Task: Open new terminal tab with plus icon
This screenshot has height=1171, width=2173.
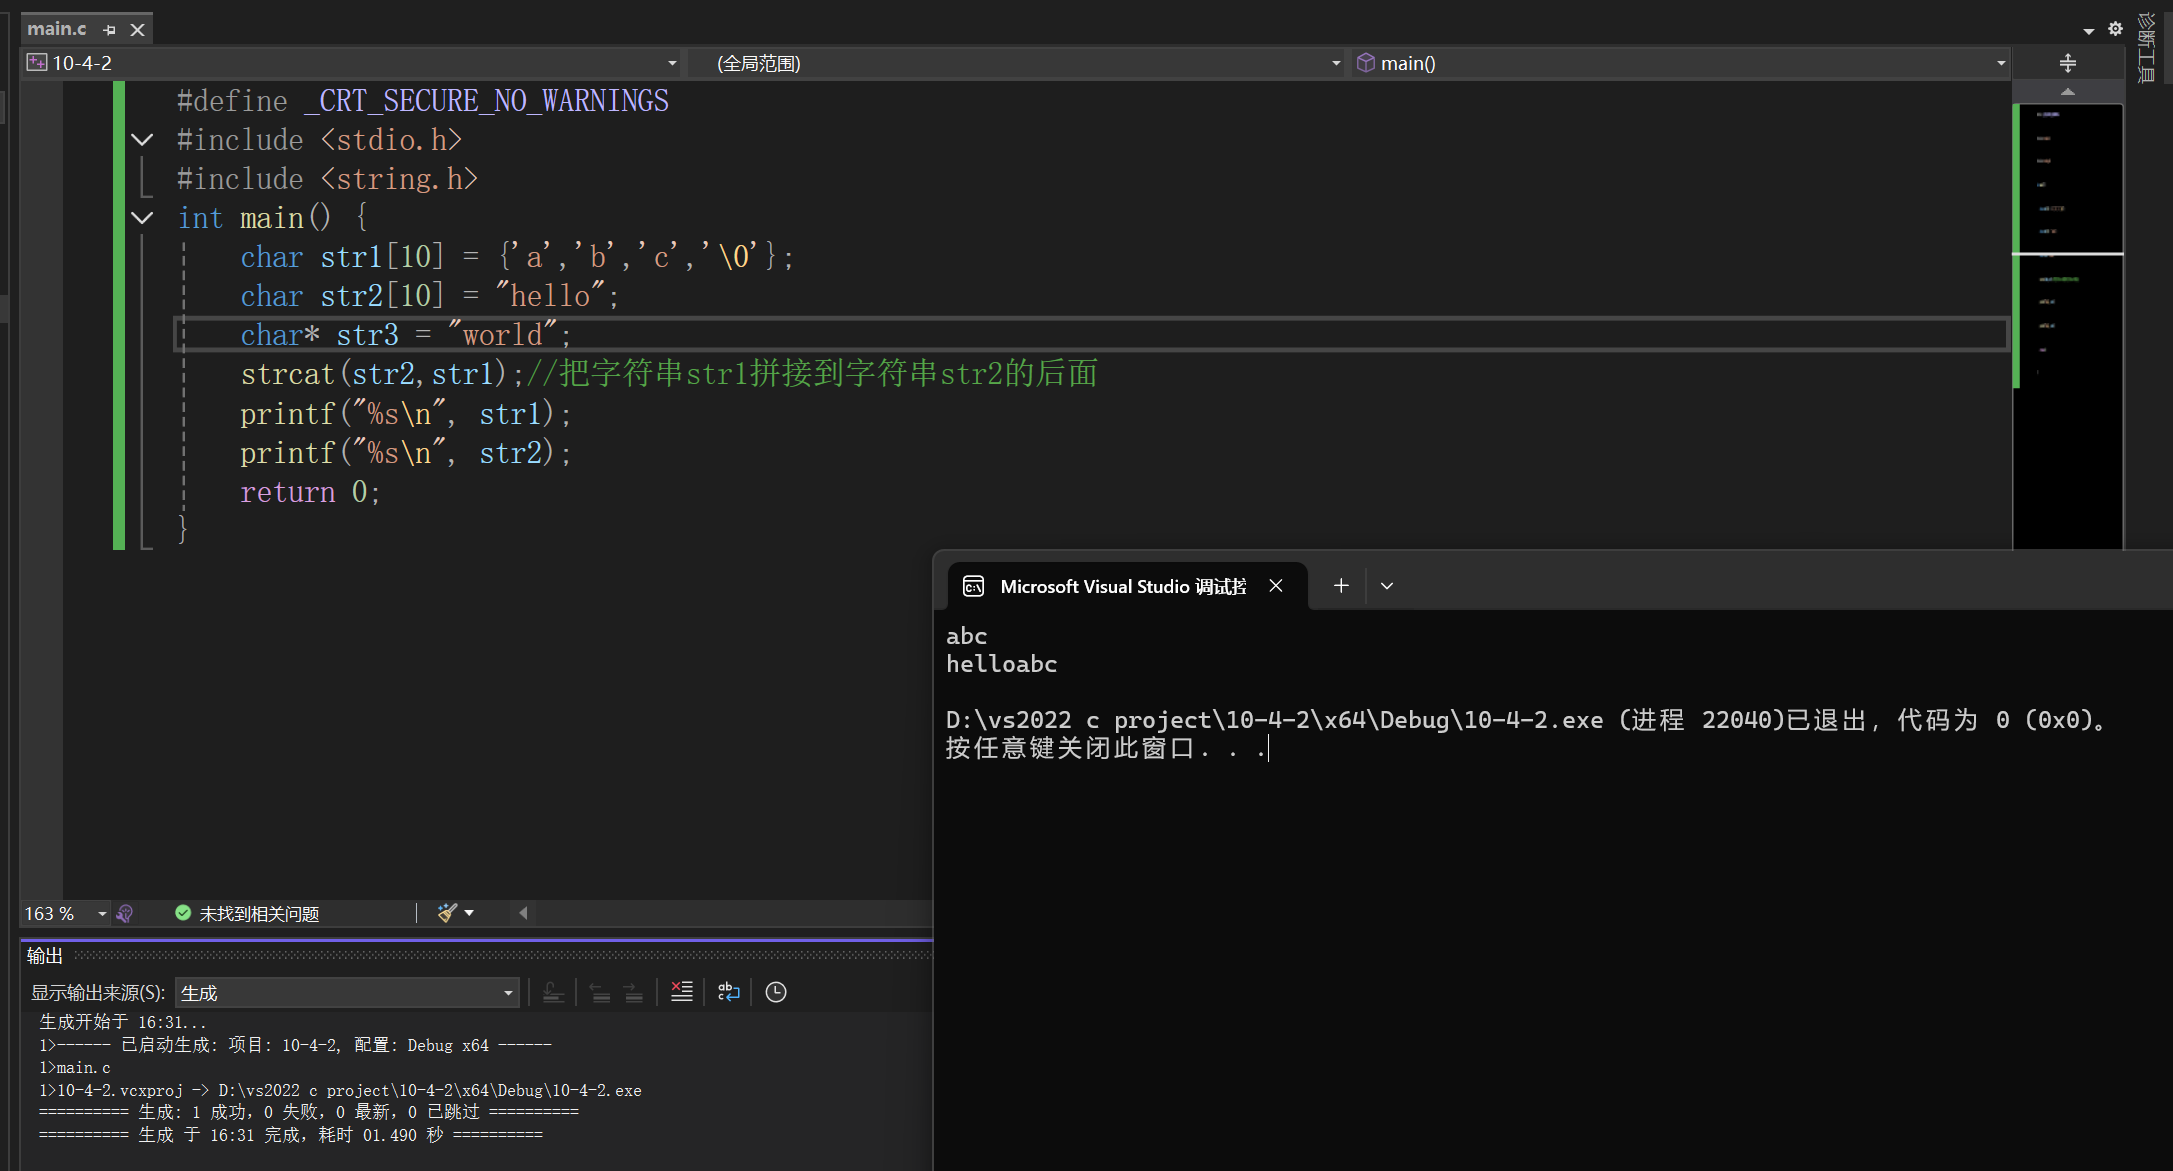Action: click(1341, 586)
